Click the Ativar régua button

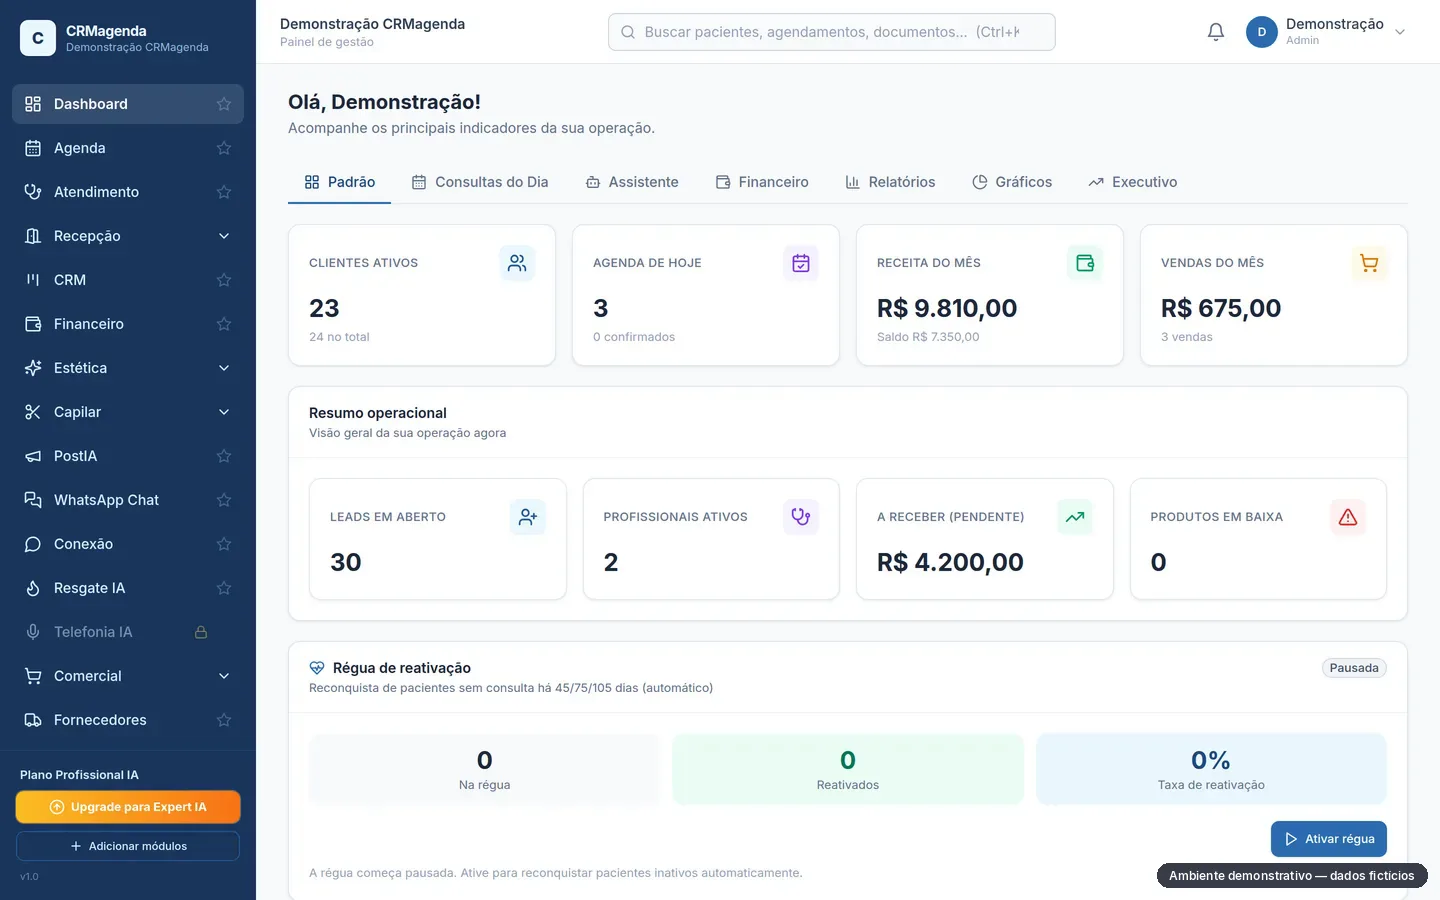tap(1329, 839)
